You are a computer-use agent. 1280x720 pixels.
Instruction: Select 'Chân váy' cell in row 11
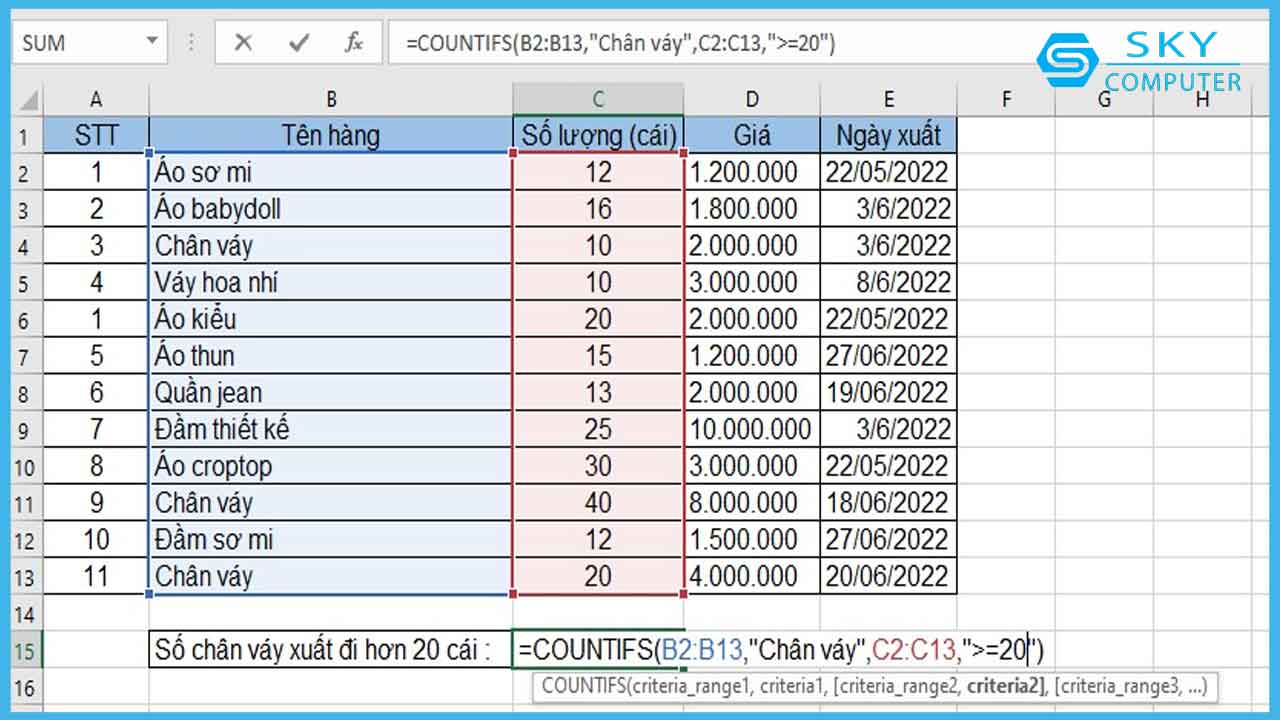pos(331,503)
